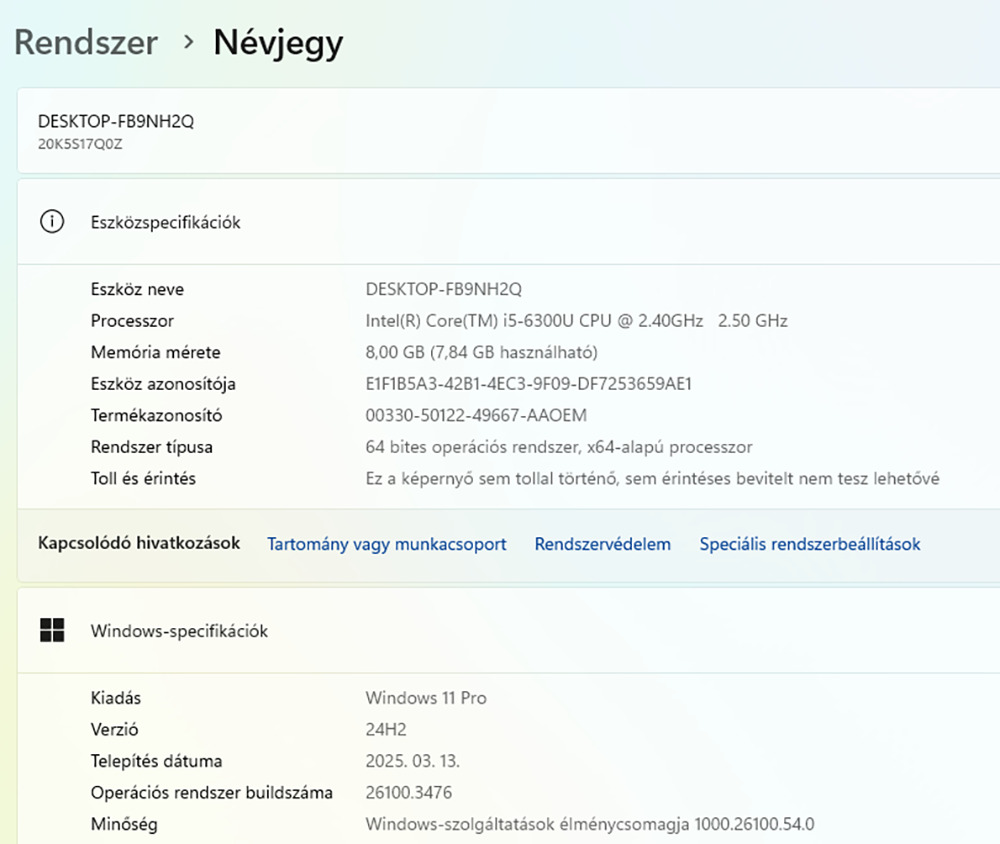1000x844 pixels.
Task: Click the Eszköz azonosítója label
Action: pos(163,384)
